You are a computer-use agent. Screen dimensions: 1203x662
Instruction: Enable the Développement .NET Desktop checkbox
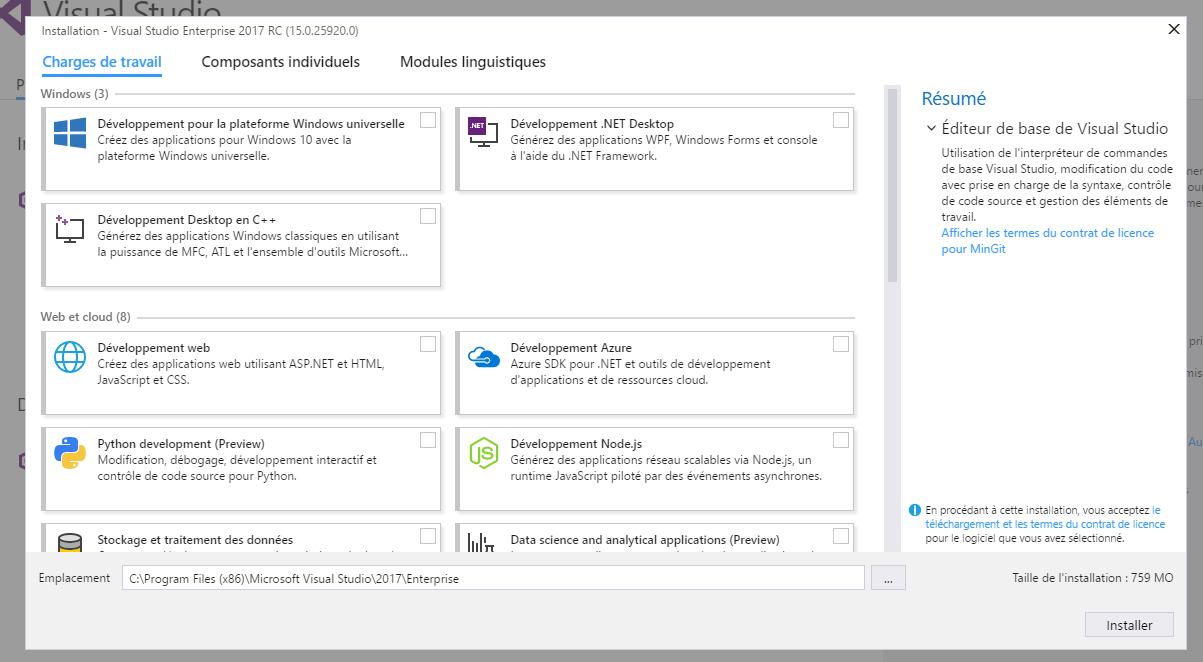pyautogui.click(x=840, y=120)
